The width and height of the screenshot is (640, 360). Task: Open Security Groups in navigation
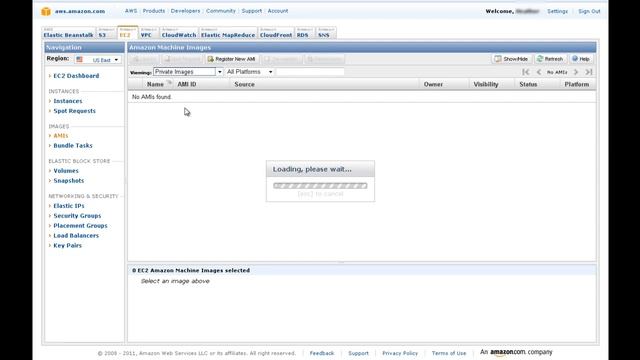[77, 216]
